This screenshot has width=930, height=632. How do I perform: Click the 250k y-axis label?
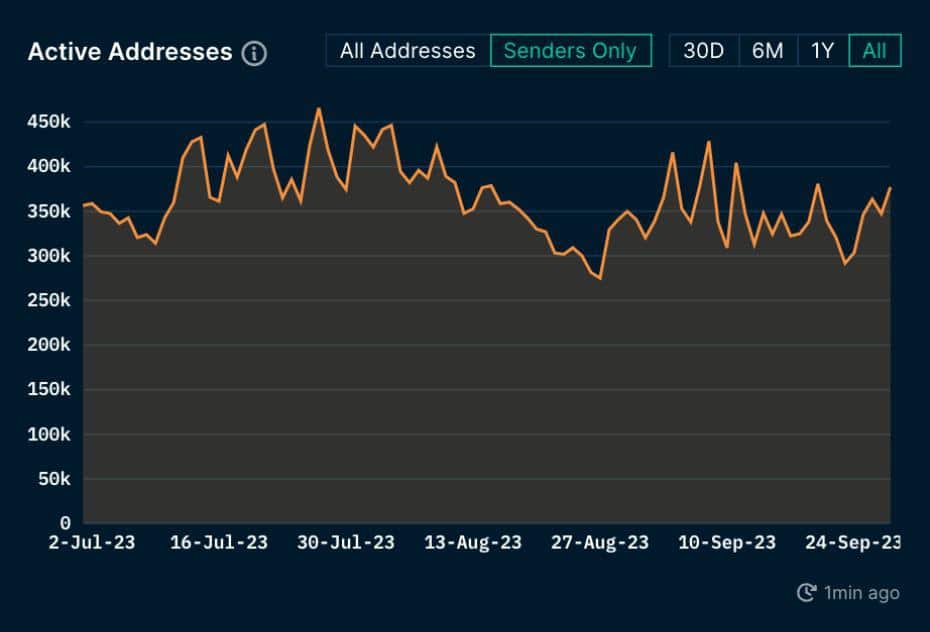click(x=49, y=301)
